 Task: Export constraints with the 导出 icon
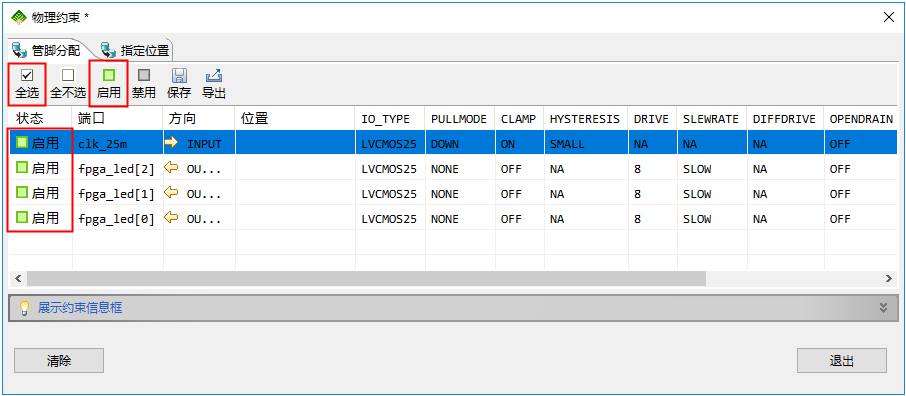(214, 75)
